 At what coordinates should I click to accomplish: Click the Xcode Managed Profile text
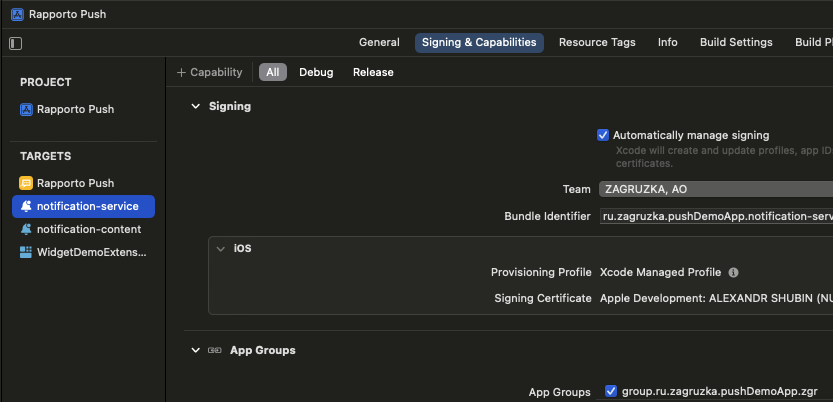coord(660,272)
